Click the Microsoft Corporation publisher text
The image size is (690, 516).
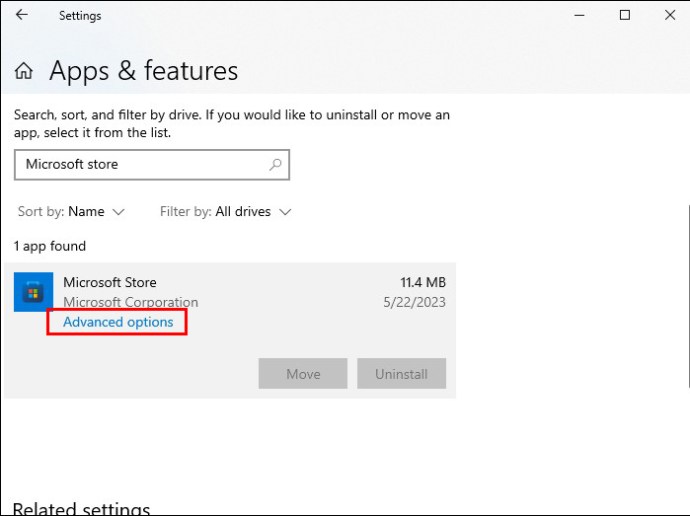click(x=130, y=302)
